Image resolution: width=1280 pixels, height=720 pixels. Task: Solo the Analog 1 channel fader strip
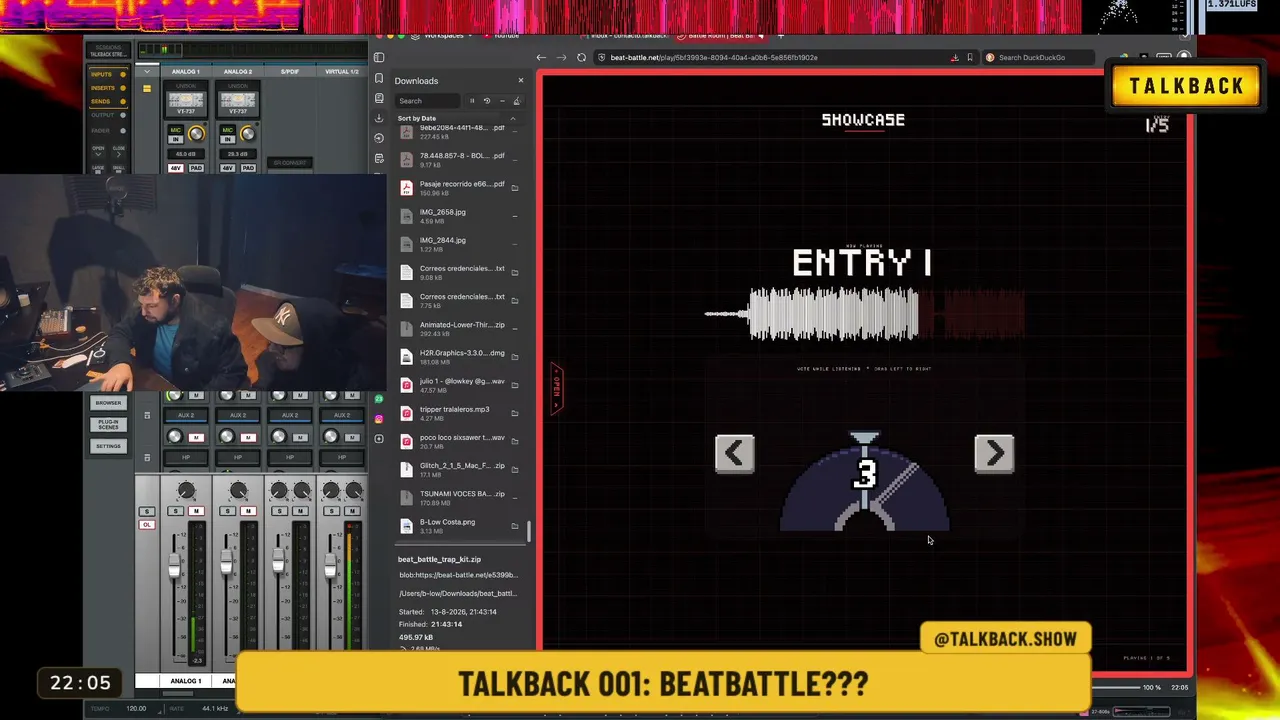(176, 511)
